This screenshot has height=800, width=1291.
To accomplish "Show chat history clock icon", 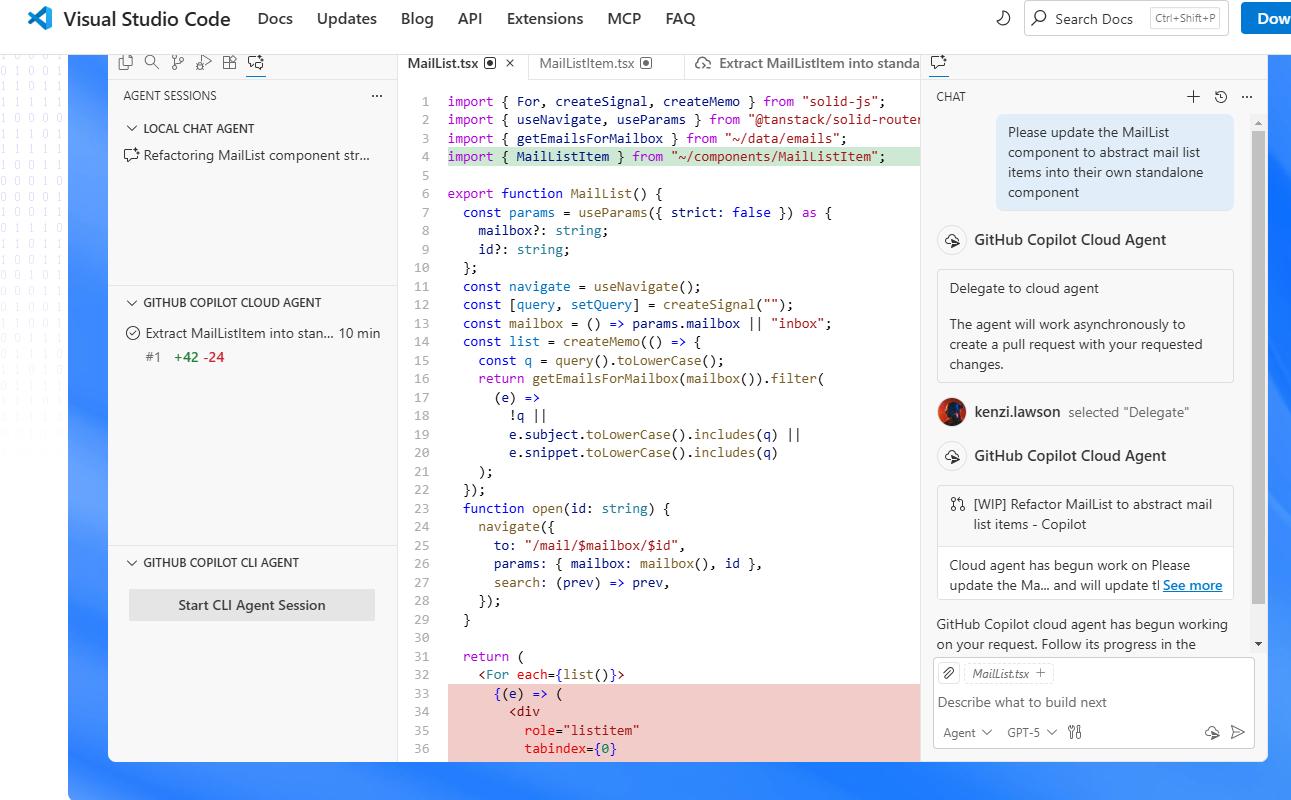I will click(x=1220, y=97).
